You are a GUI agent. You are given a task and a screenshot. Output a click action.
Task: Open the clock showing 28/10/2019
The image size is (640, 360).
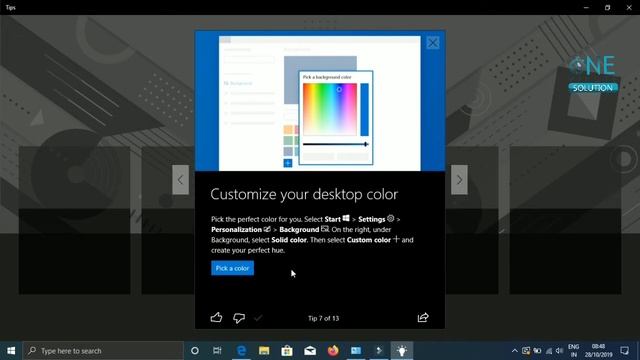(598, 351)
